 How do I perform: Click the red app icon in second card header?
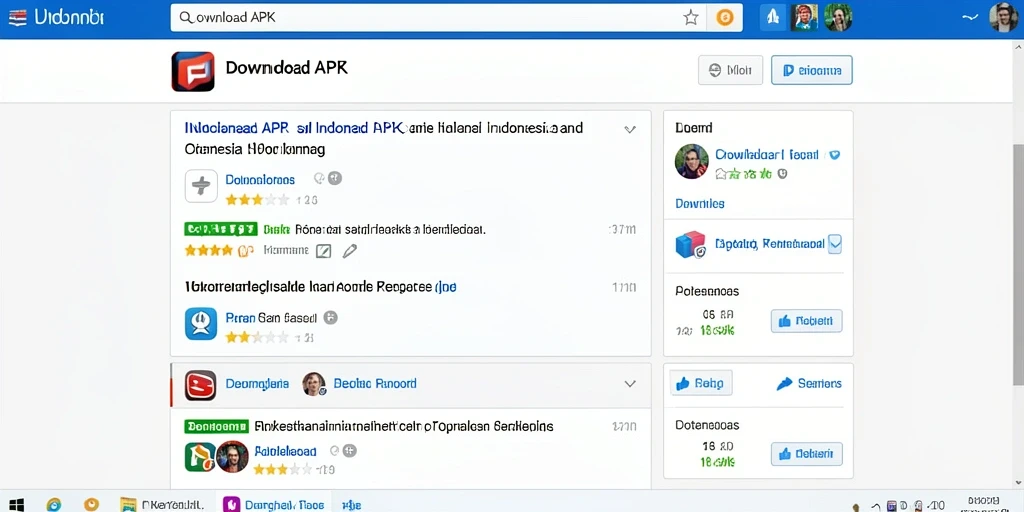200,385
